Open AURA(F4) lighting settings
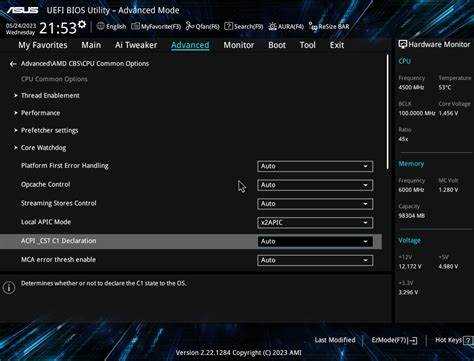This screenshot has height=361, width=474. click(x=286, y=26)
